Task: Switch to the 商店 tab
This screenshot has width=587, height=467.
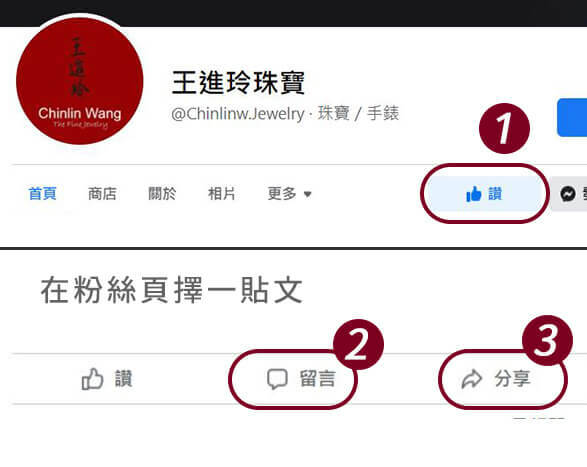Action: [x=102, y=194]
